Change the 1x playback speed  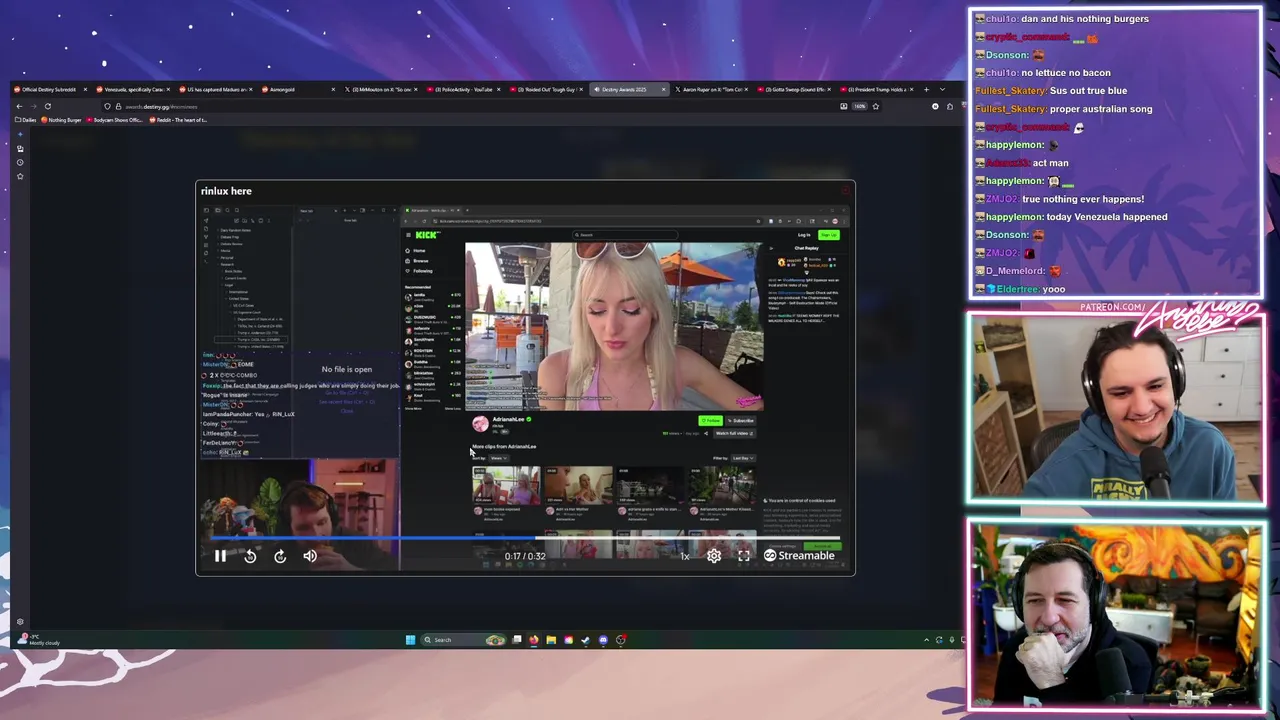coord(685,556)
